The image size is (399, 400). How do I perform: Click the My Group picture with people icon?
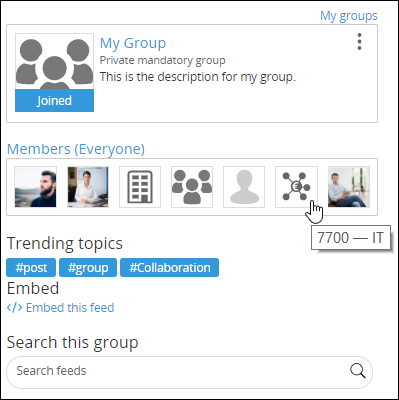(x=54, y=61)
